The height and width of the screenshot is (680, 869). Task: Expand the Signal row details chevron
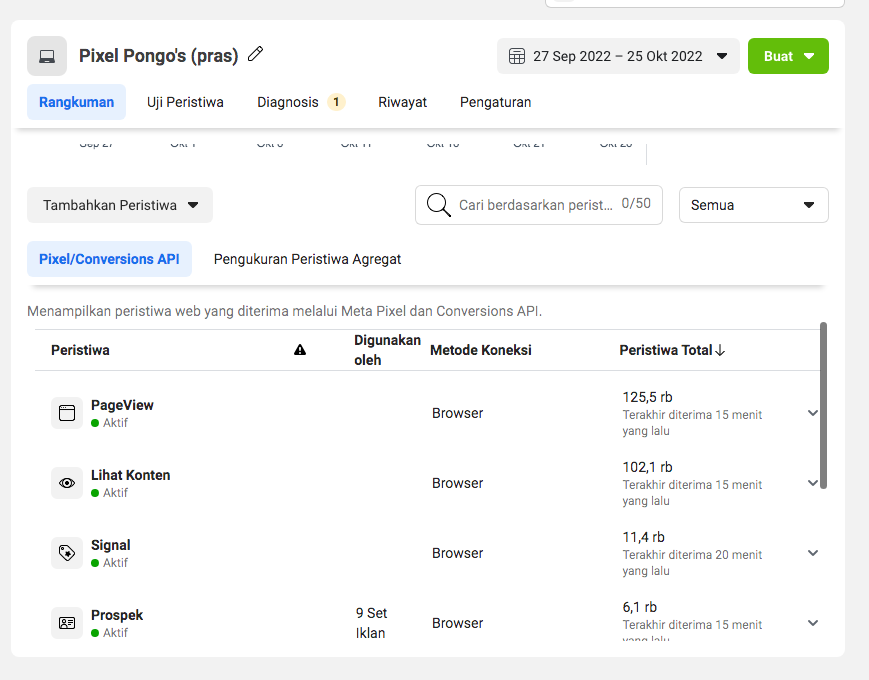[x=813, y=553]
